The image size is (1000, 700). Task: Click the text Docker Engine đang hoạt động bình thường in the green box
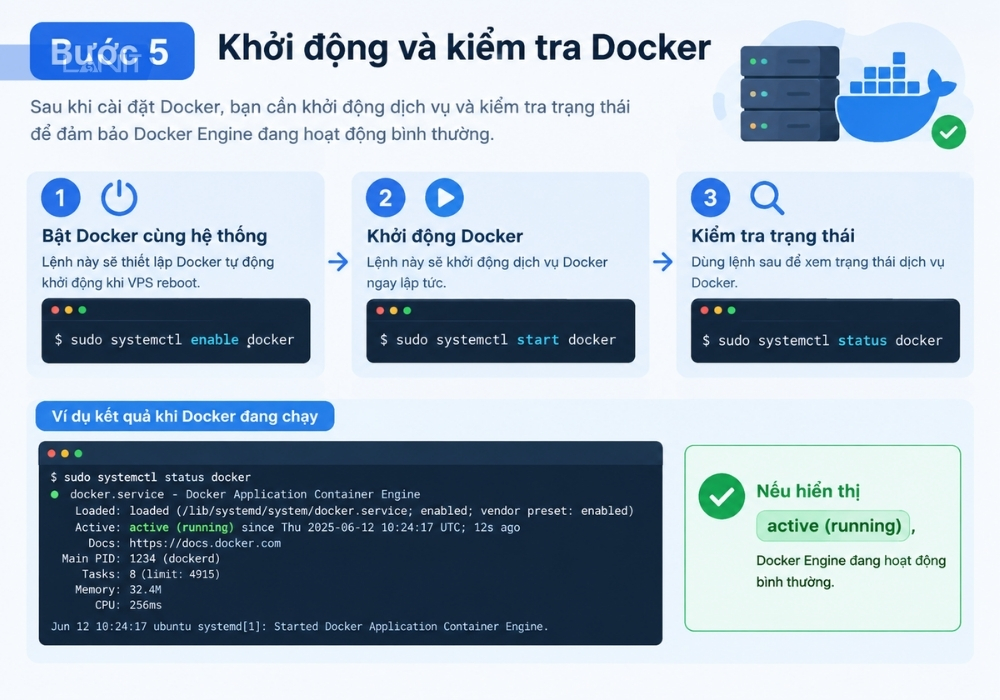tap(851, 571)
